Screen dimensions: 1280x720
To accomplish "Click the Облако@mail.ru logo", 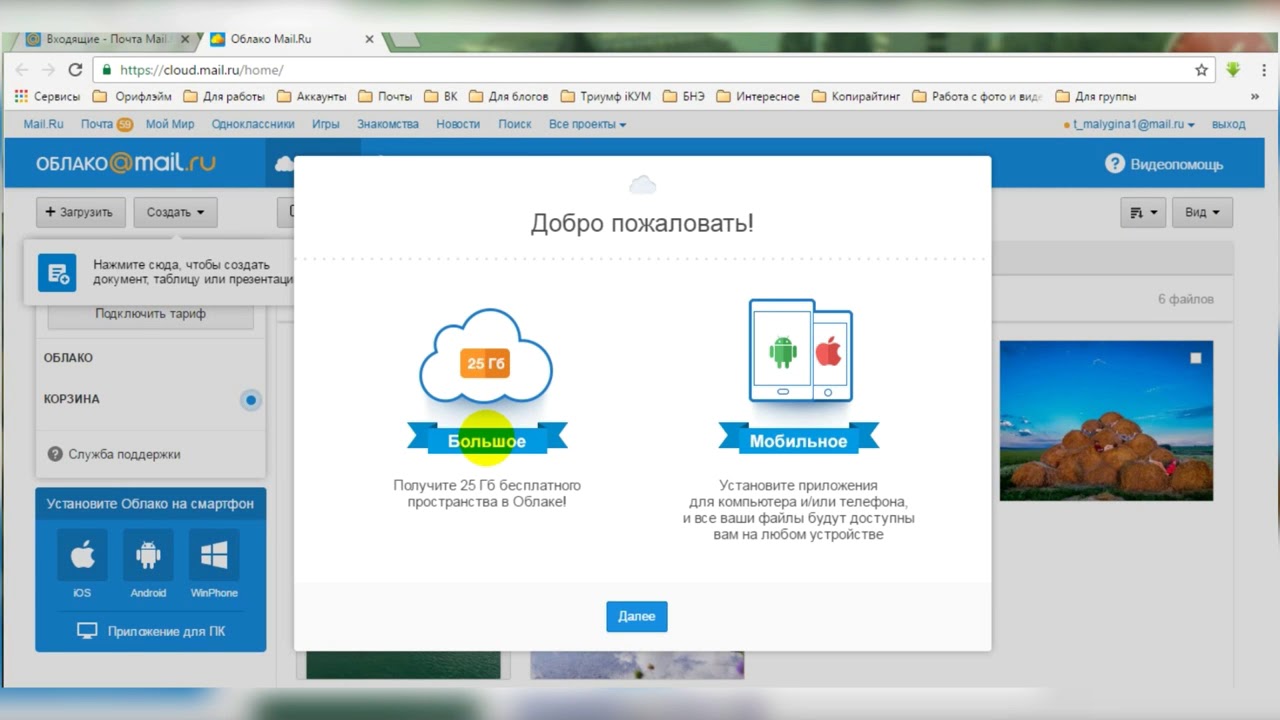I will tap(126, 163).
